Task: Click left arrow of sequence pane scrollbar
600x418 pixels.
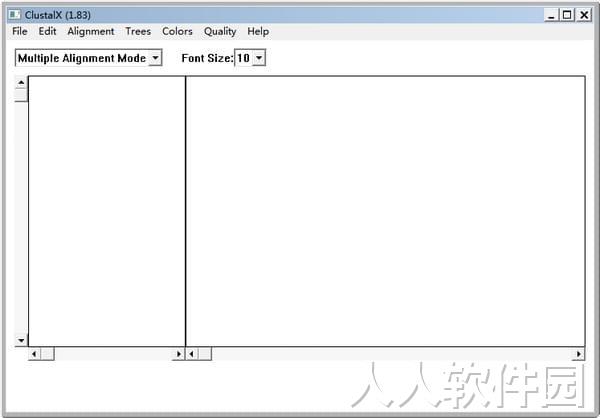Action: pos(192,354)
